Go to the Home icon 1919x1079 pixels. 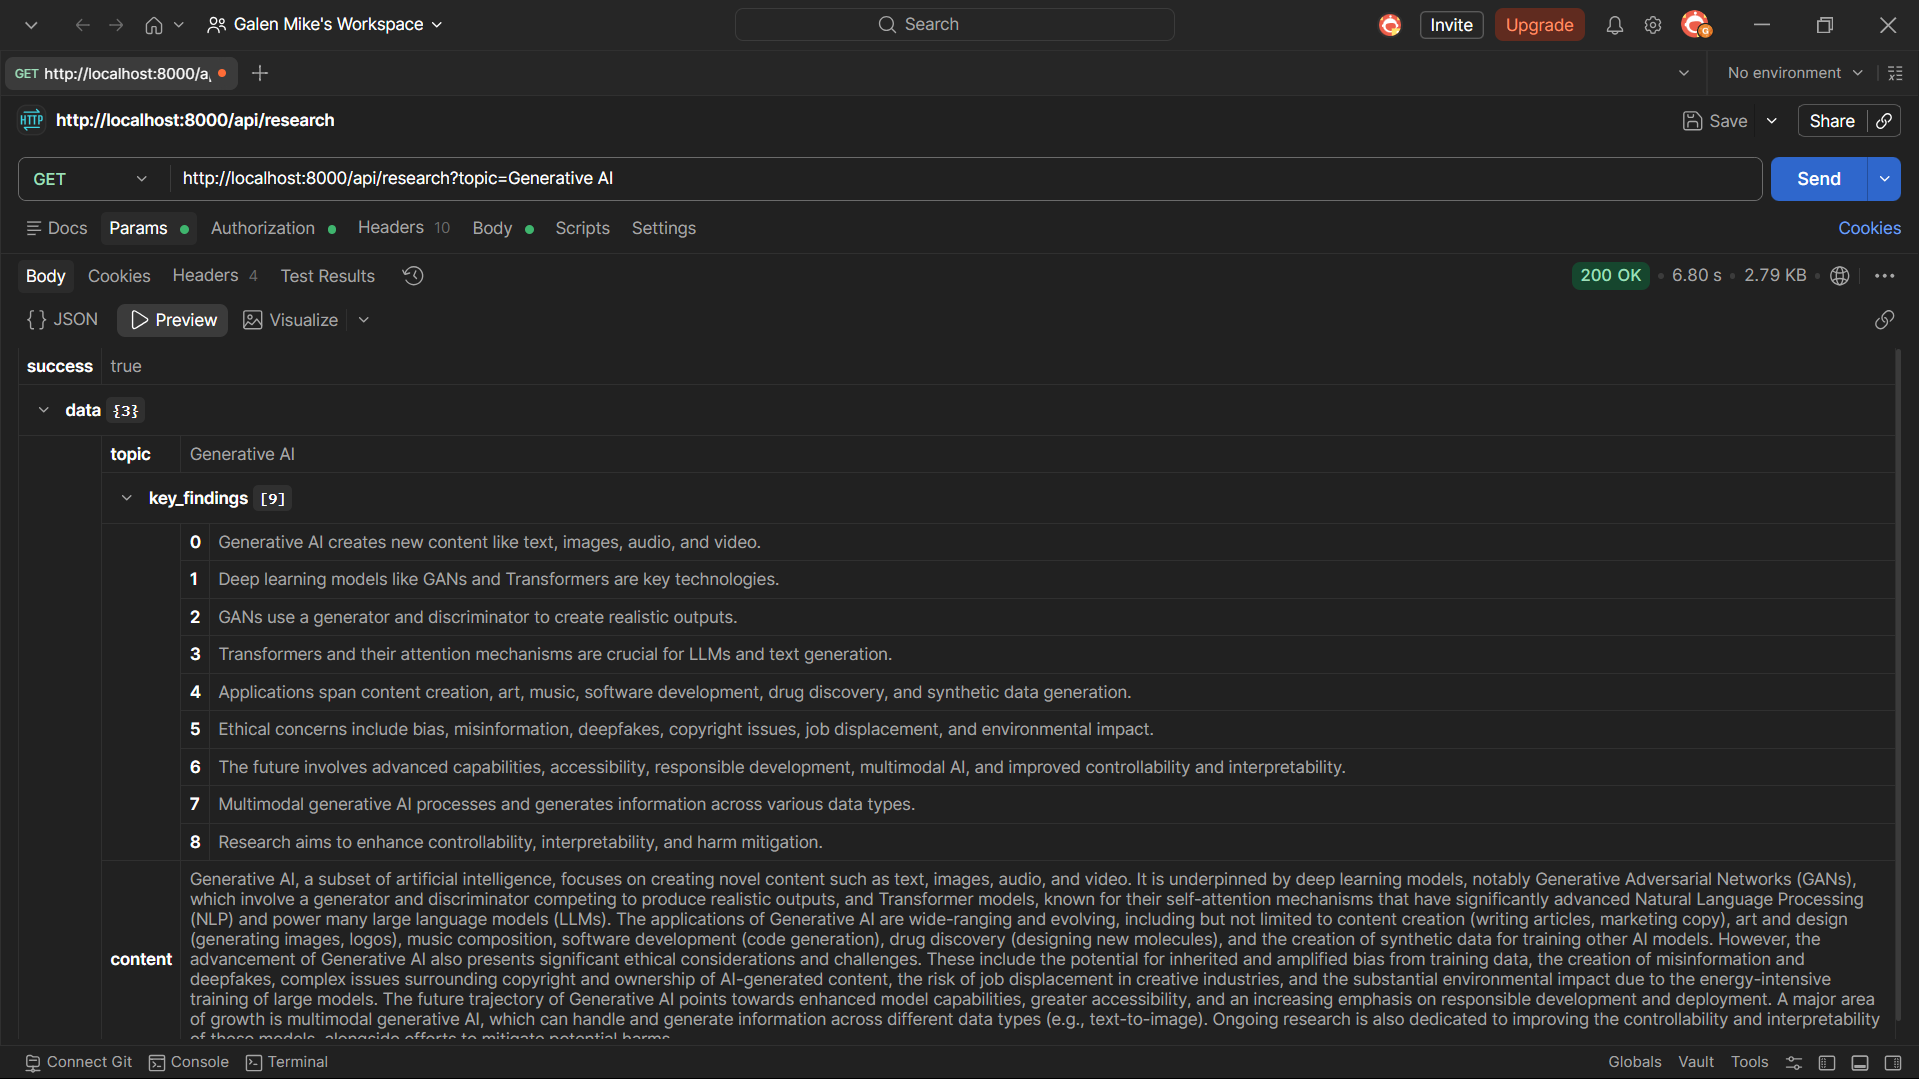[x=153, y=25]
